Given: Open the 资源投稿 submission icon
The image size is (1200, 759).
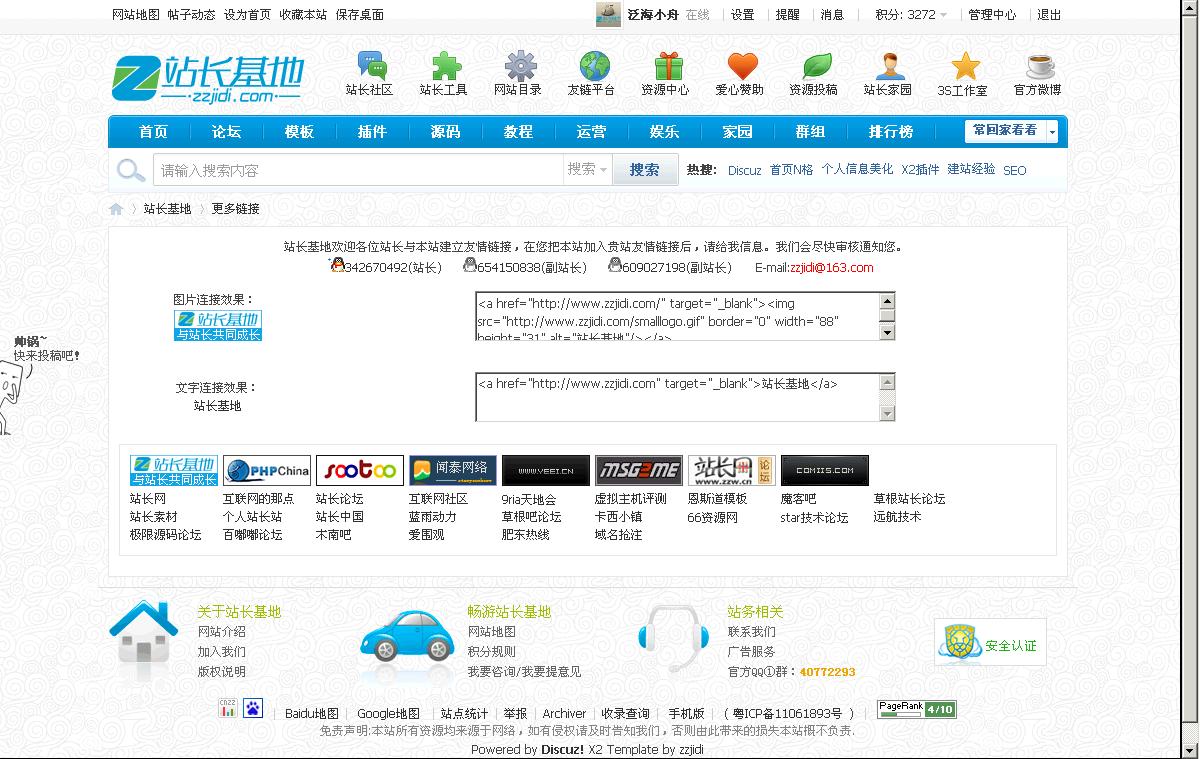Looking at the screenshot, I should pos(814,72).
